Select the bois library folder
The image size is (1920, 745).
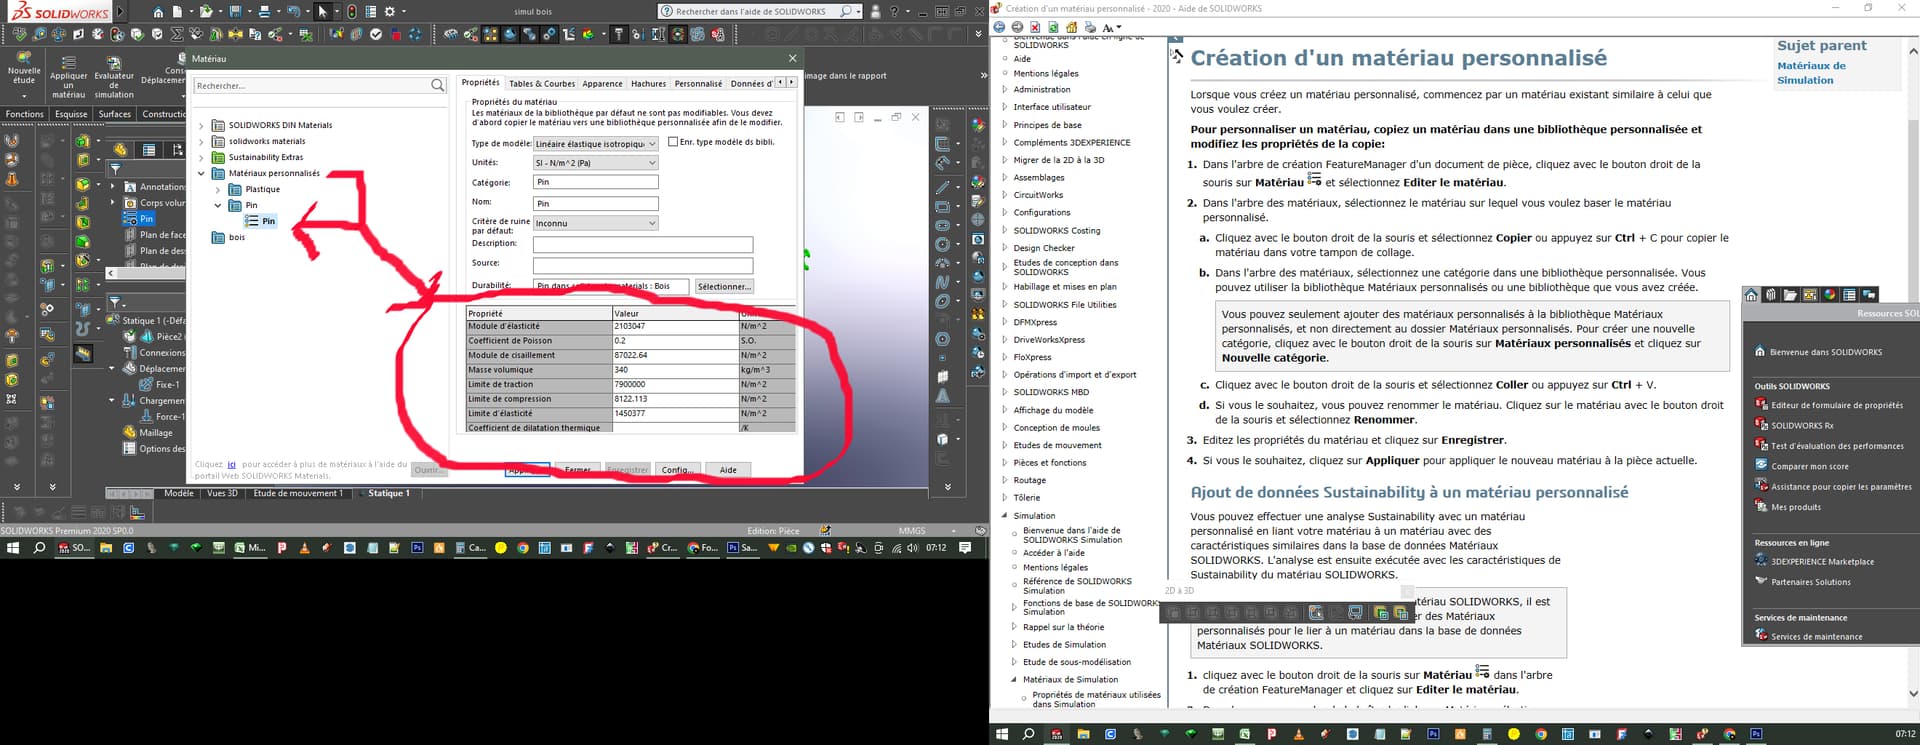(237, 237)
